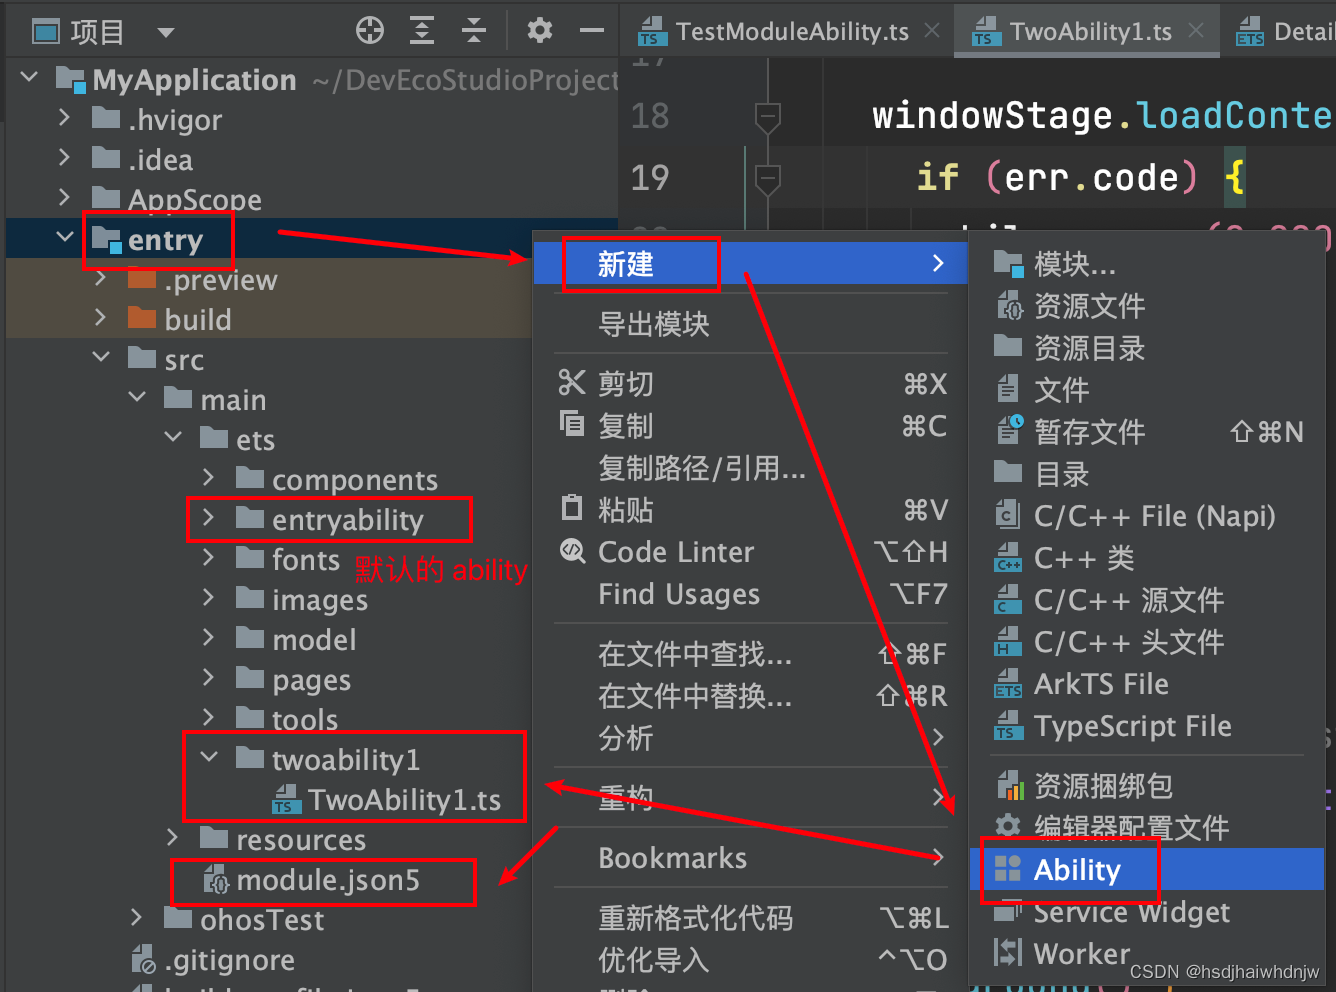Click the 资源捆绑包 icon in the submenu
The height and width of the screenshot is (992, 1336).
(1010, 785)
